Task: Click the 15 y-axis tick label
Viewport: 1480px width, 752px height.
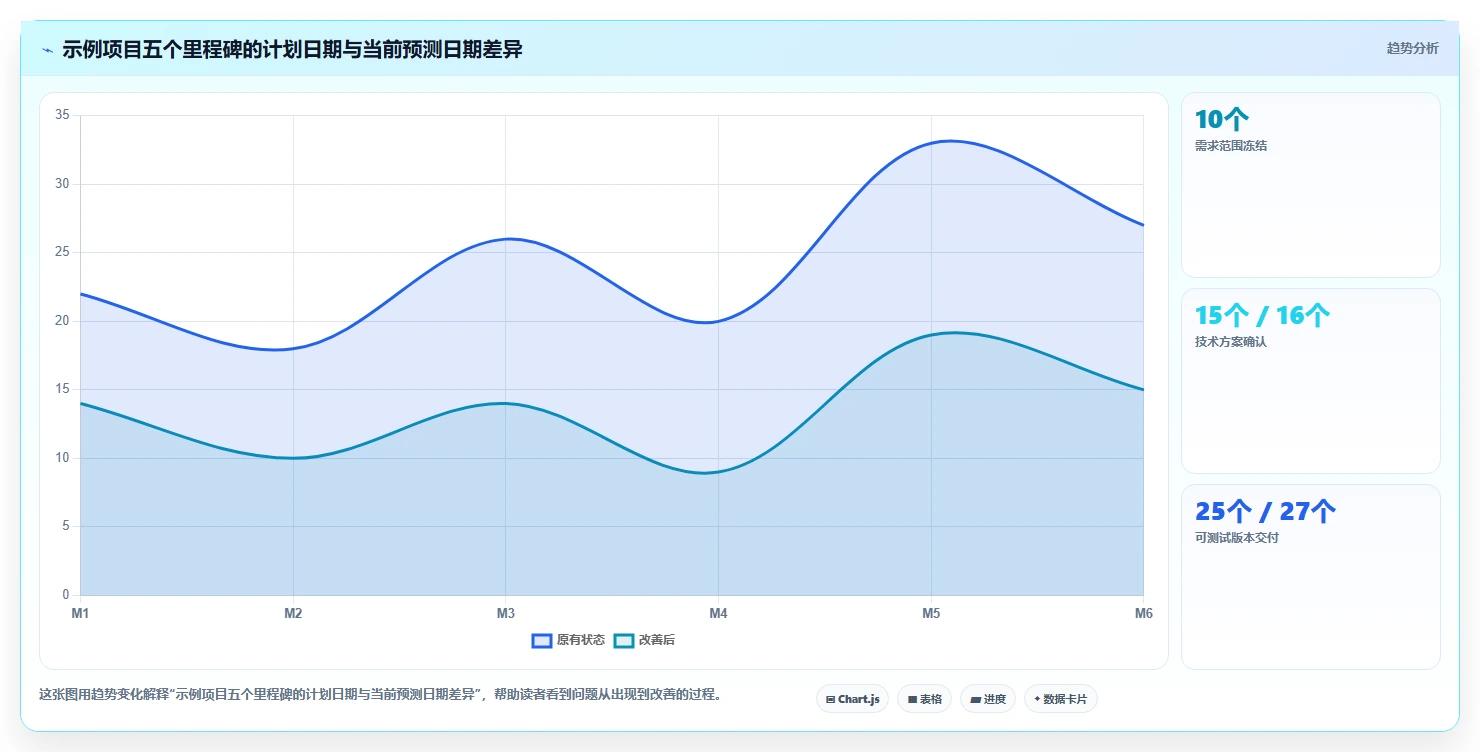Action: [62, 389]
